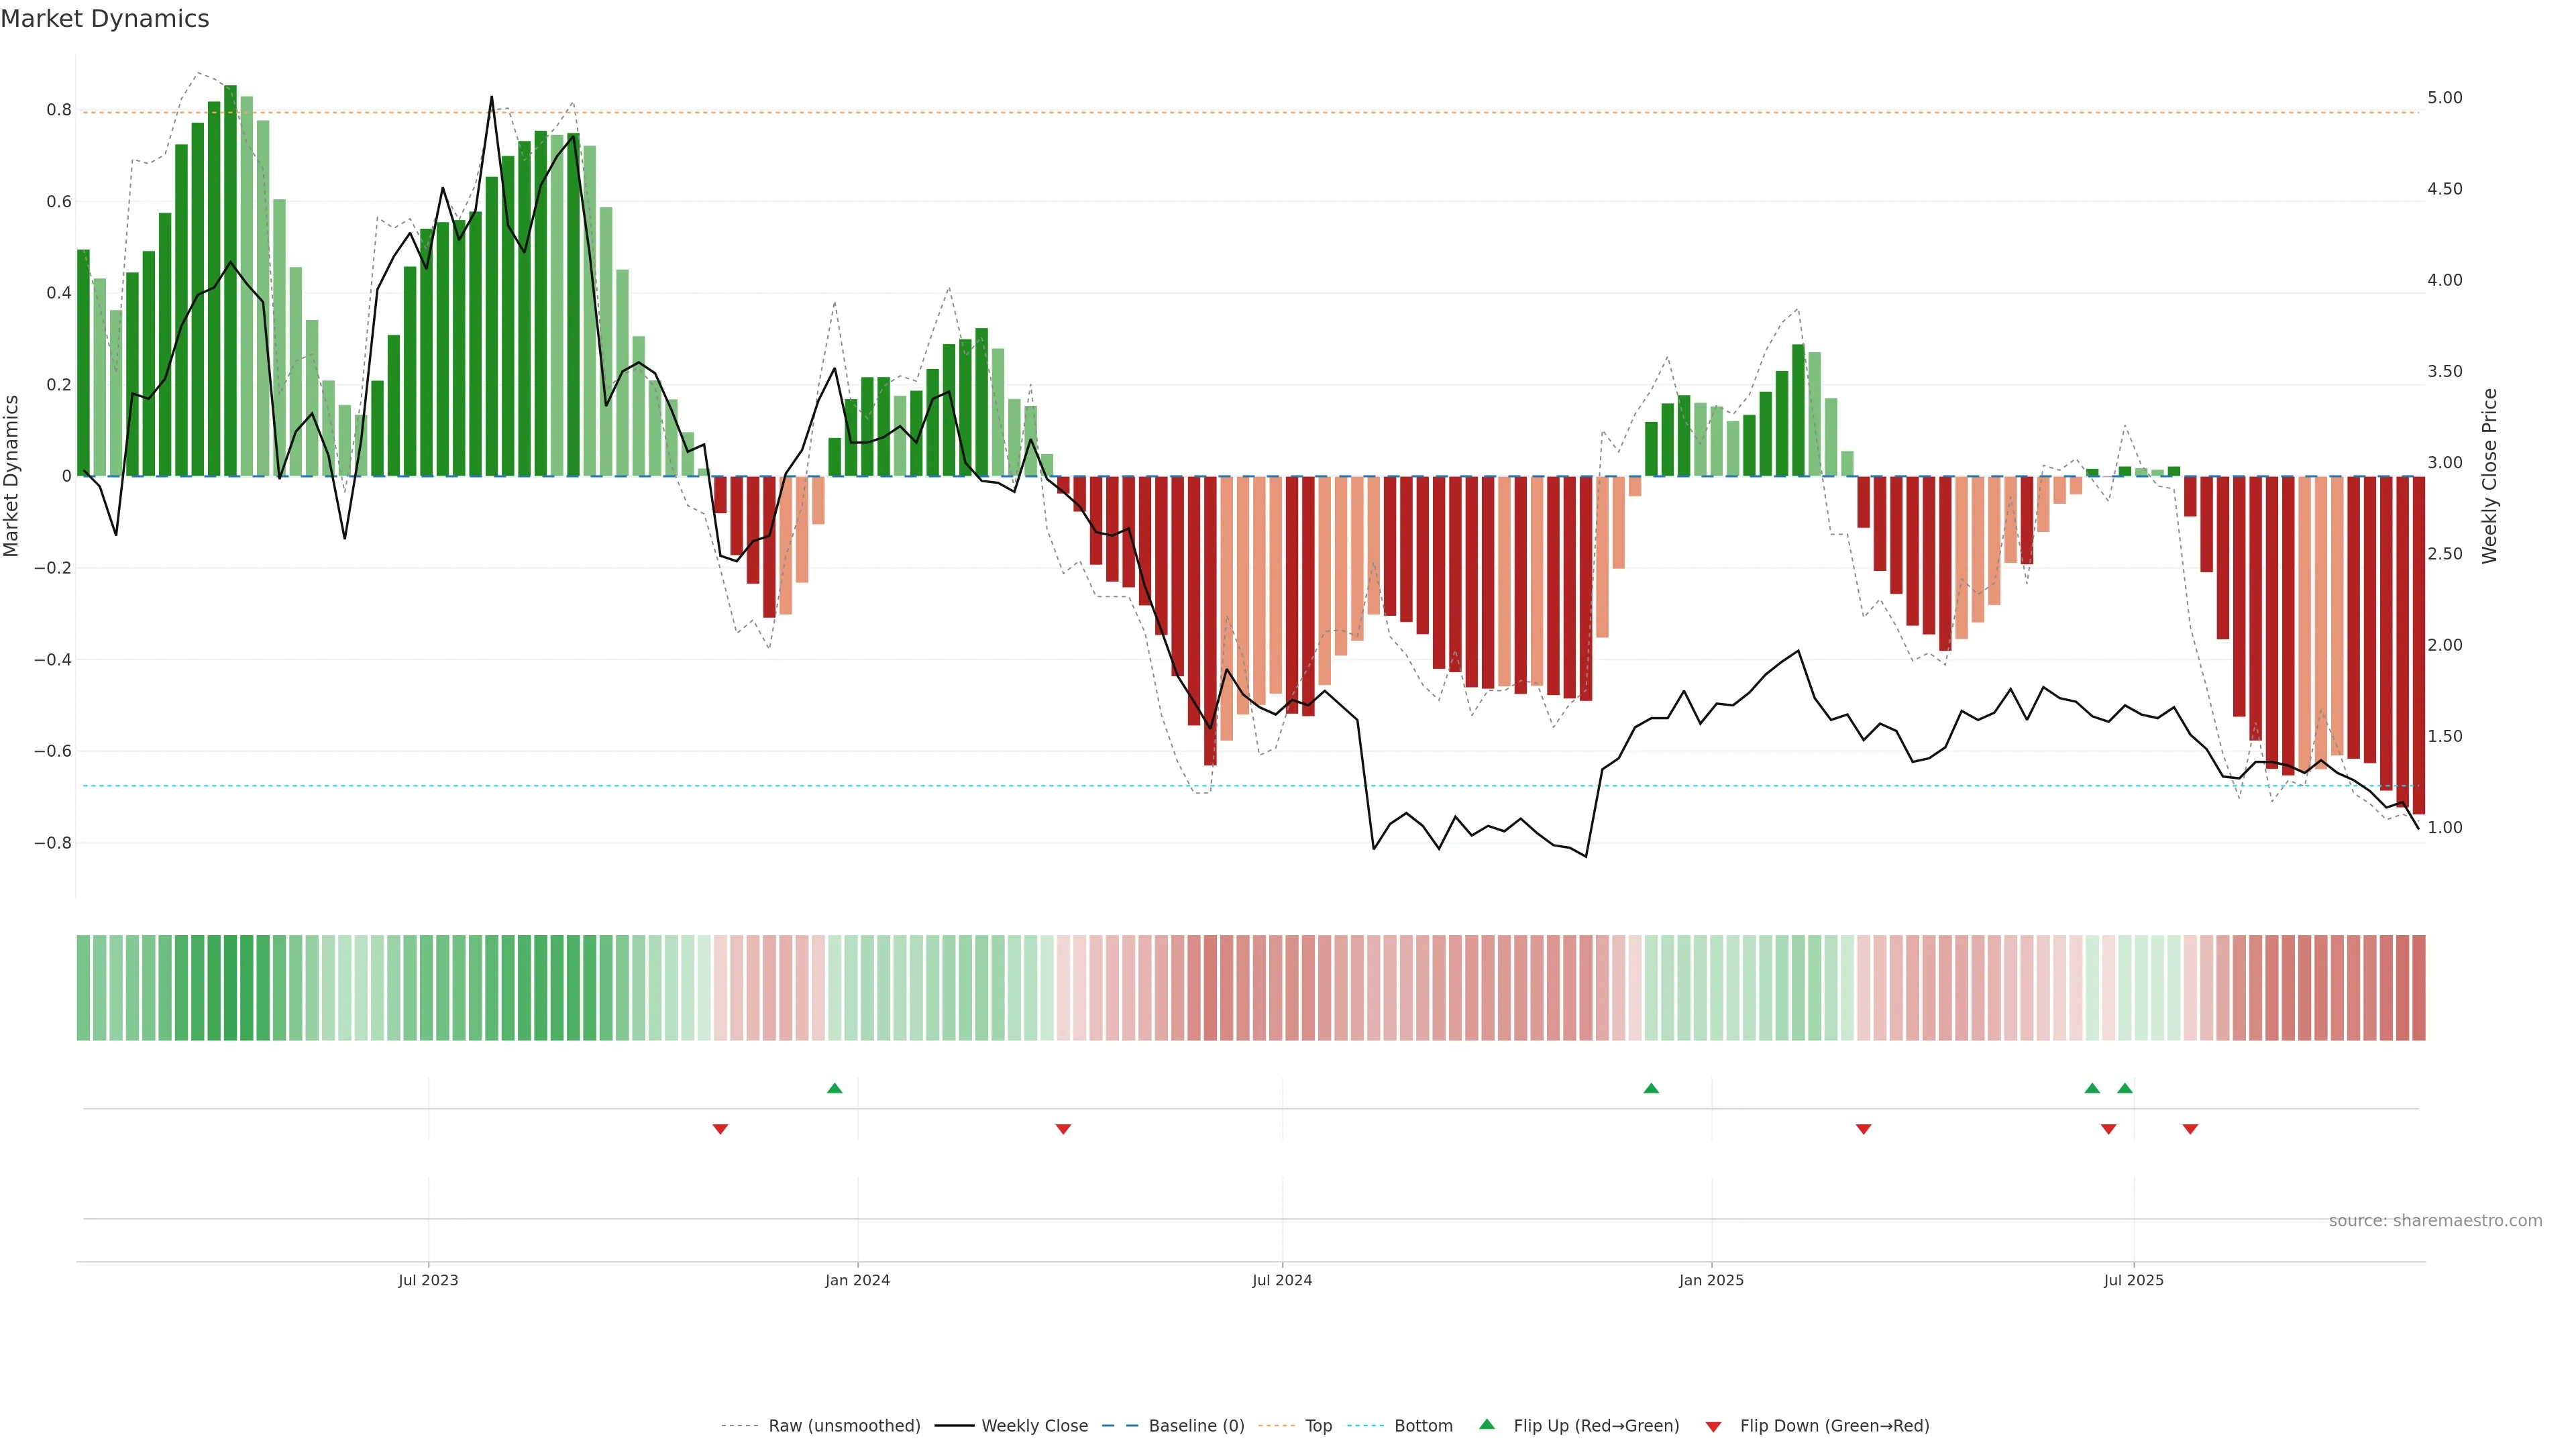The width and height of the screenshot is (2576, 1449).
Task: Click the Weekly Close Price axis title
Action: tap(2489, 476)
